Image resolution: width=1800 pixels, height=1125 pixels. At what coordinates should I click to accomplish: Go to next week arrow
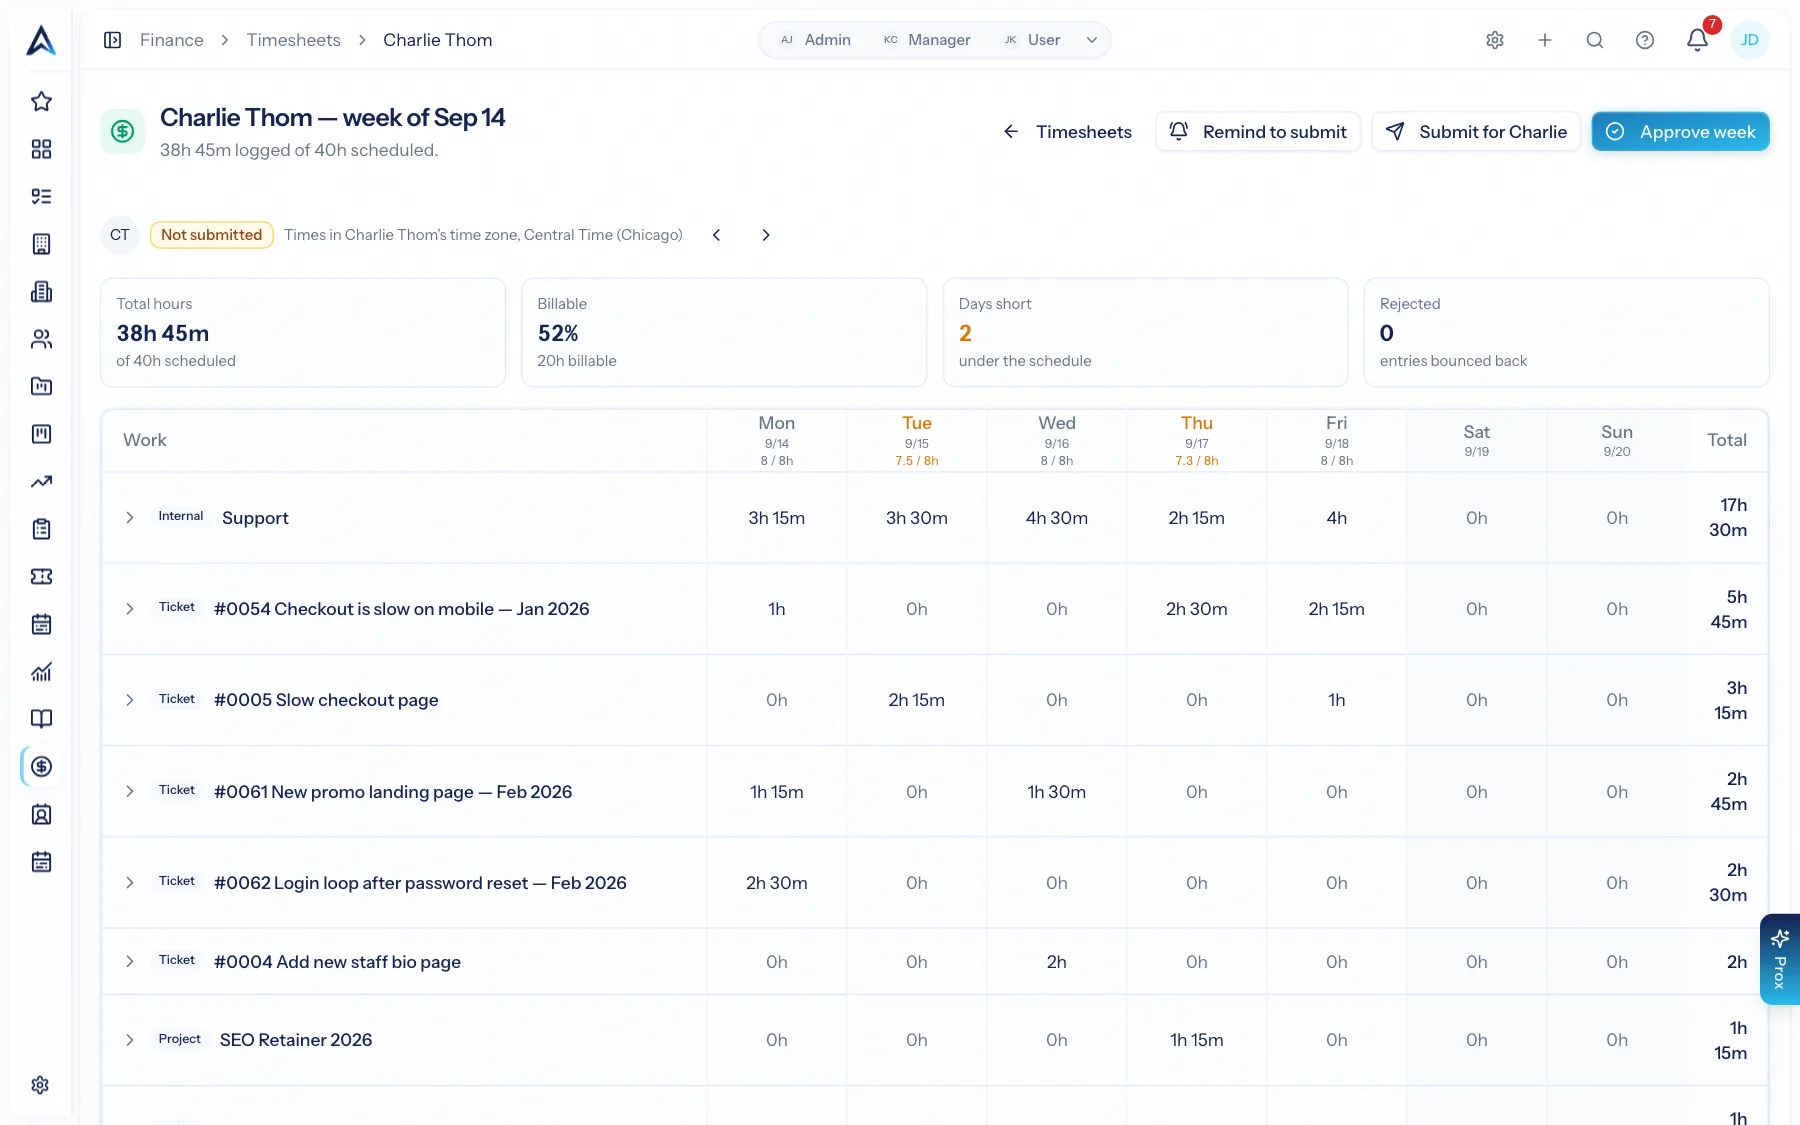click(x=766, y=235)
